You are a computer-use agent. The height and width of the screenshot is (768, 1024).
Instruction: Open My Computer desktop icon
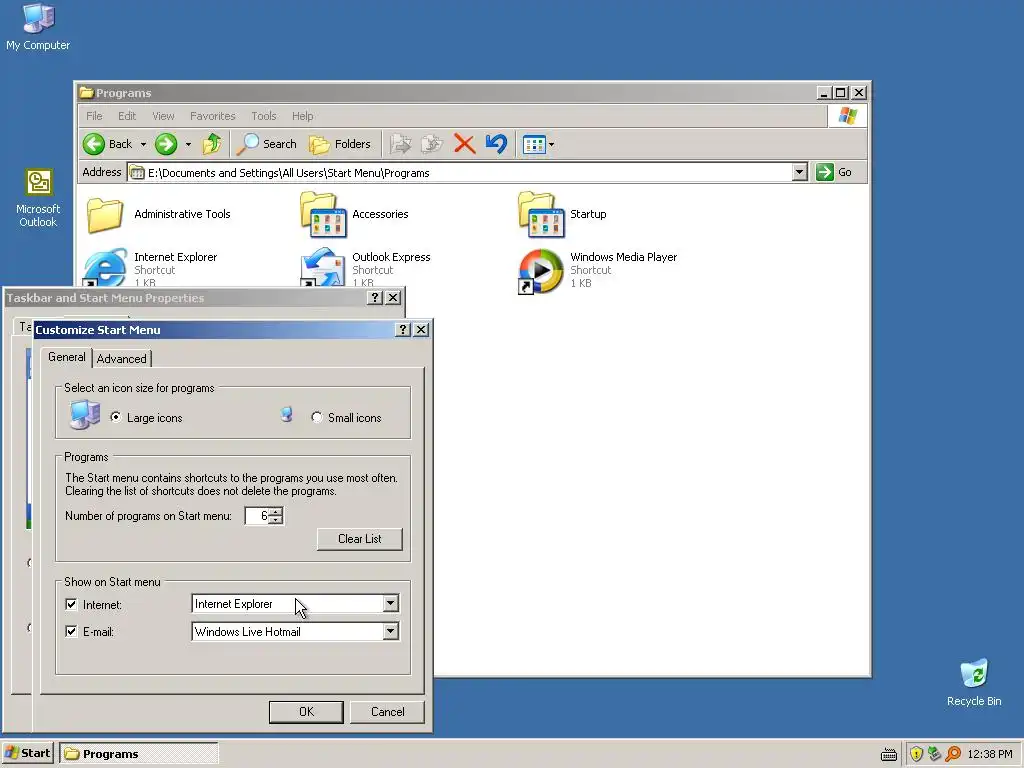pyautogui.click(x=38, y=26)
